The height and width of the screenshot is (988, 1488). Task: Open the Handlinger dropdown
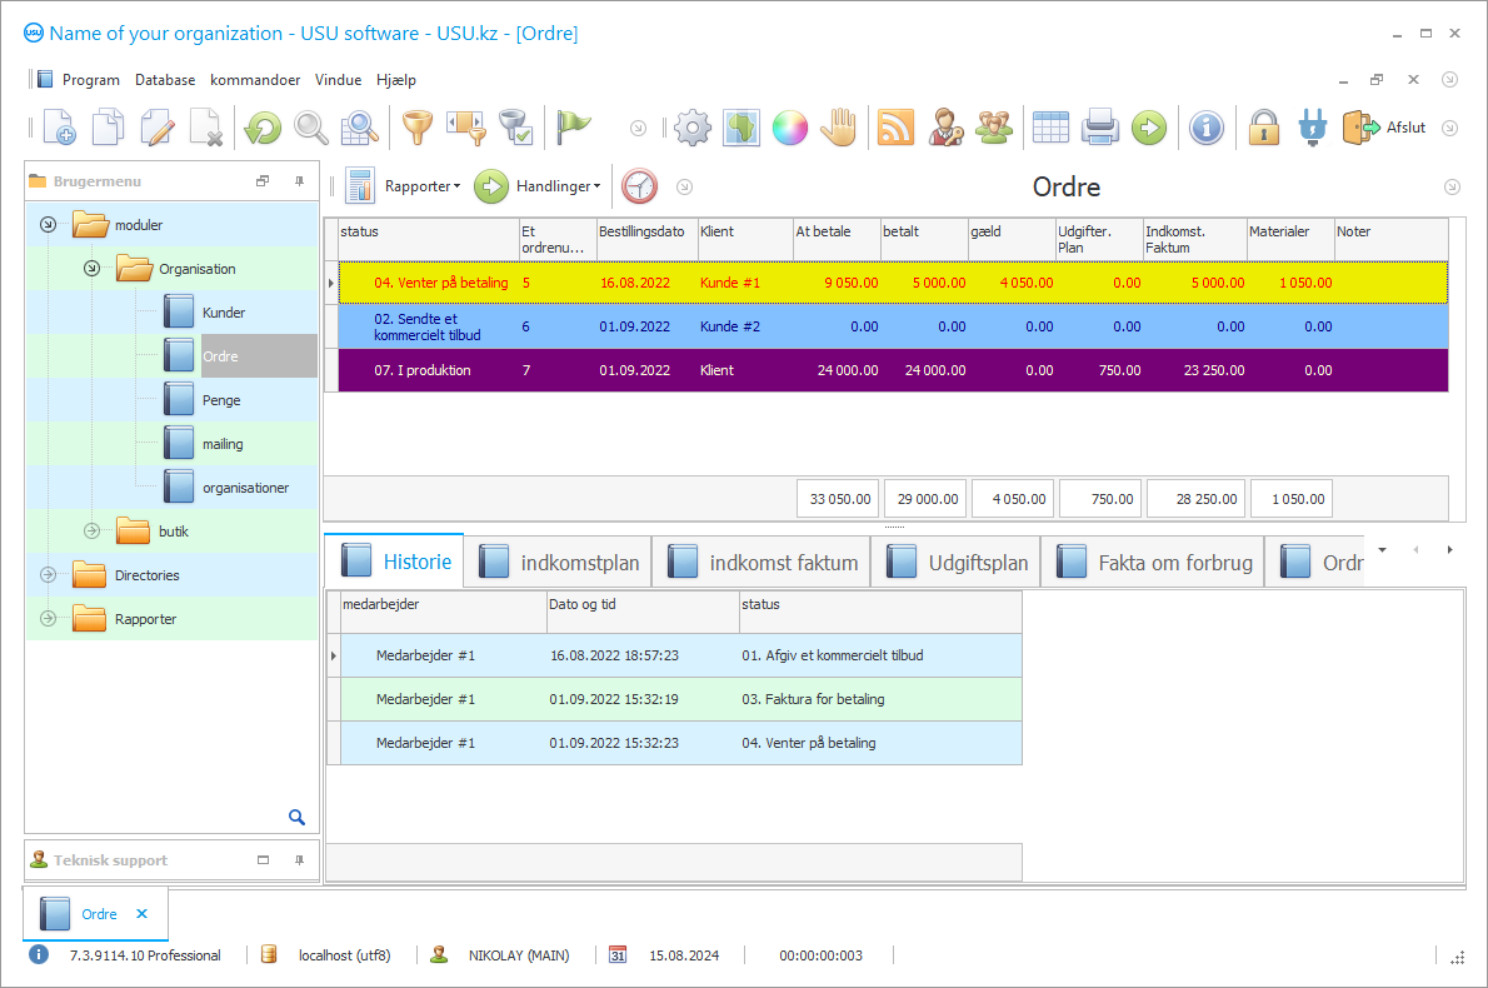557,186
